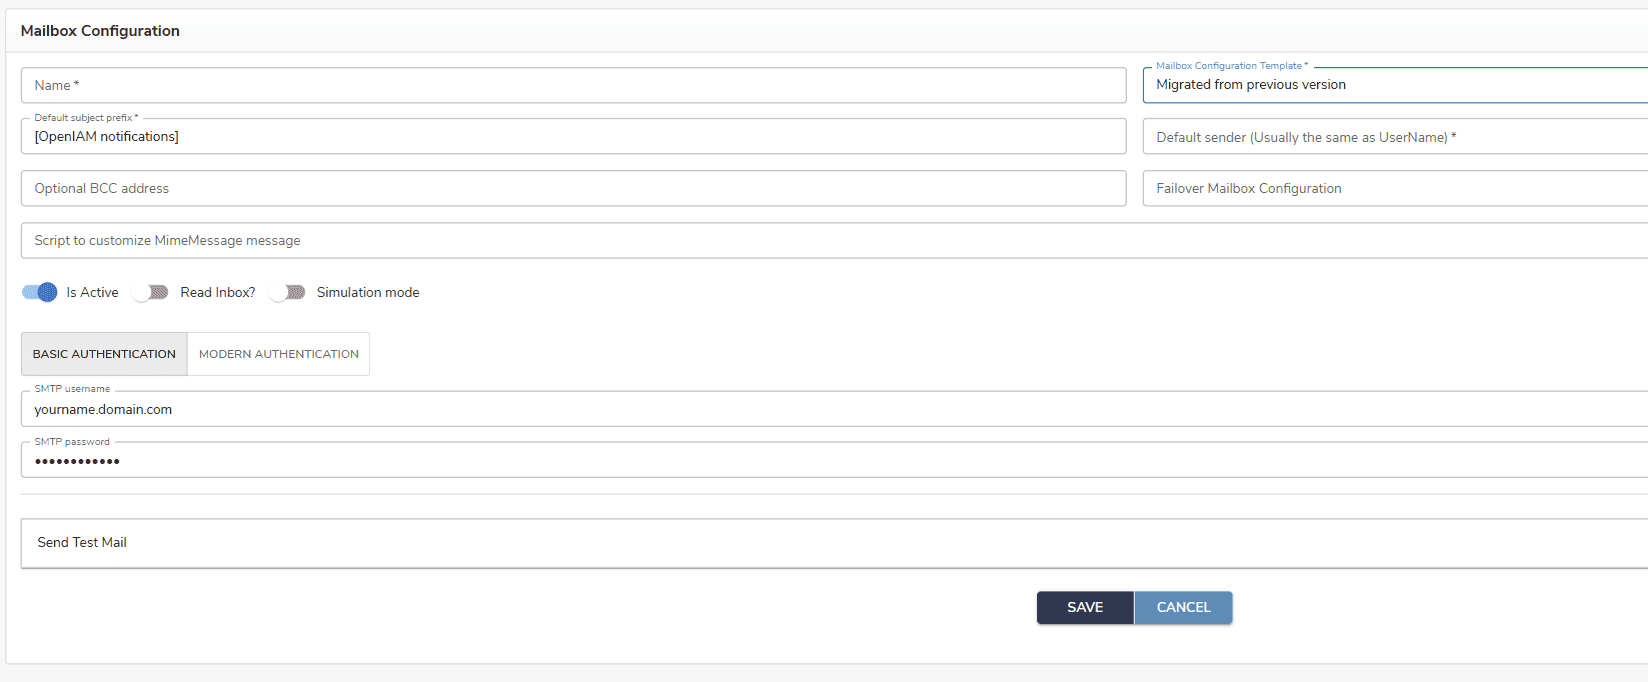Focus the MimeMessage script field
1648x682 pixels.
tap(830, 240)
